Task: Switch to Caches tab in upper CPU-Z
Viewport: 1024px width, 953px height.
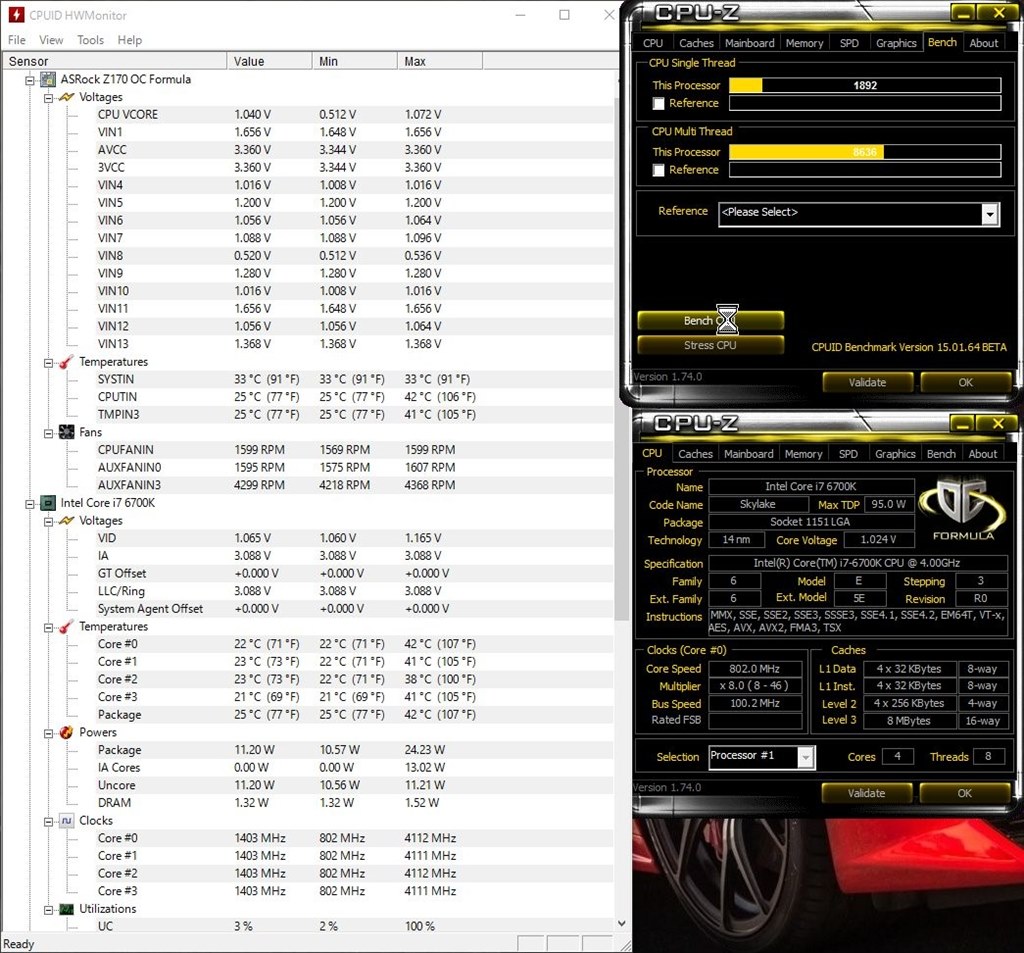Action: pos(696,43)
